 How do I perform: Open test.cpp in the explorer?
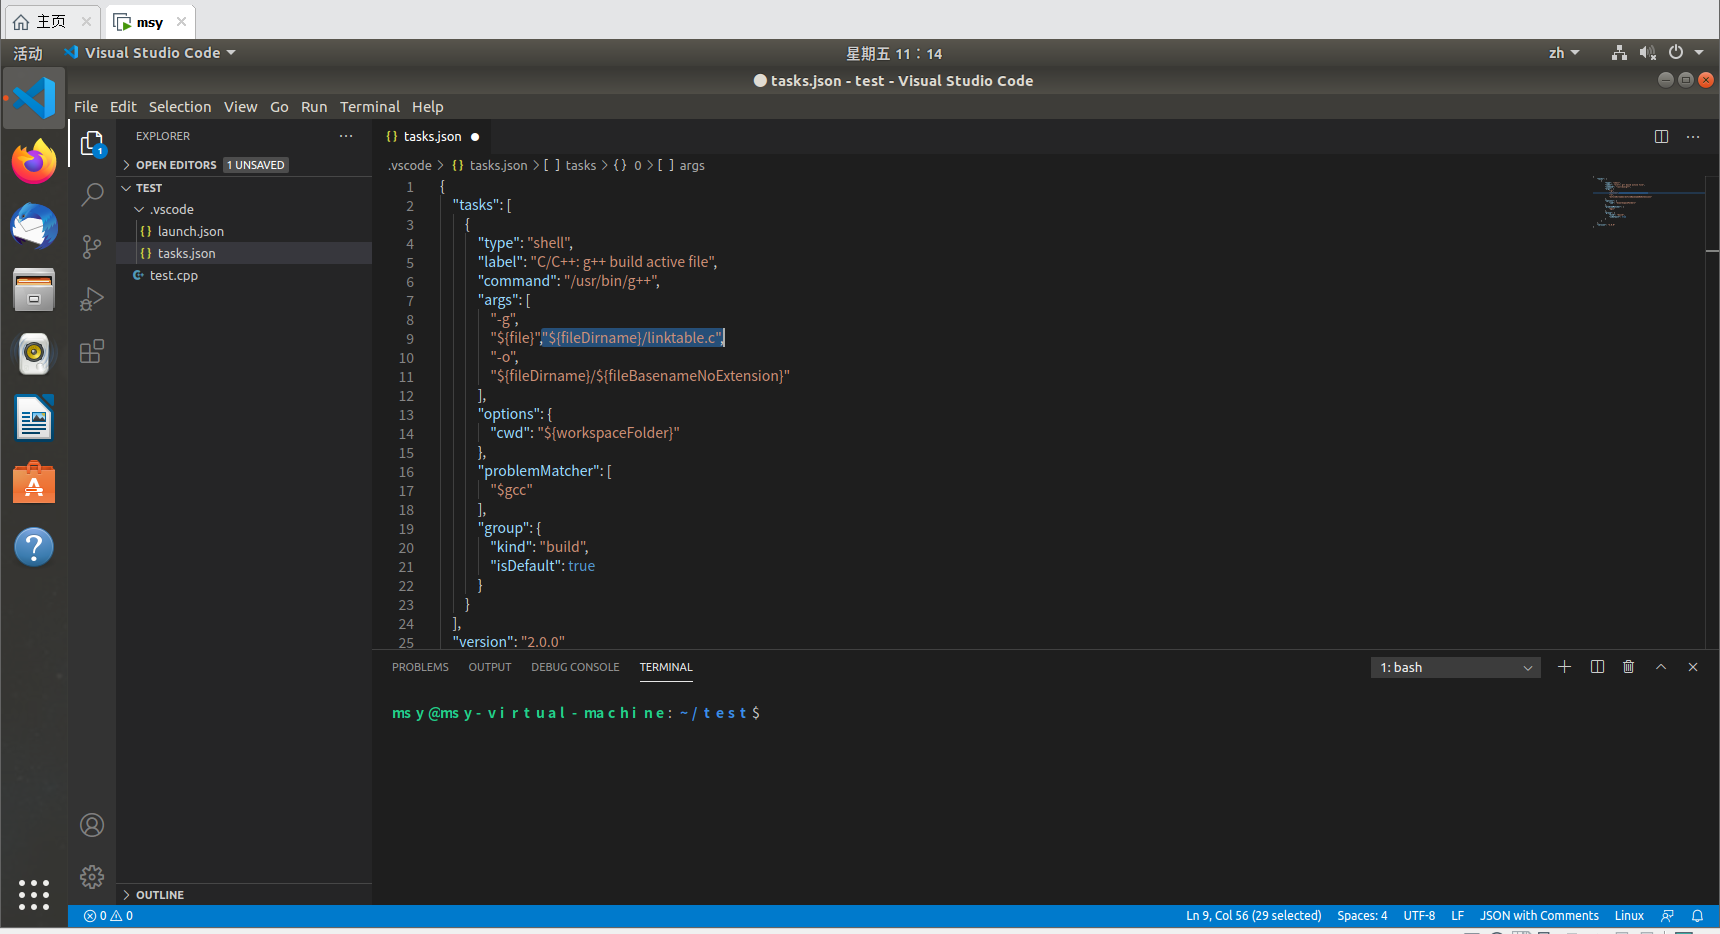coord(244,275)
